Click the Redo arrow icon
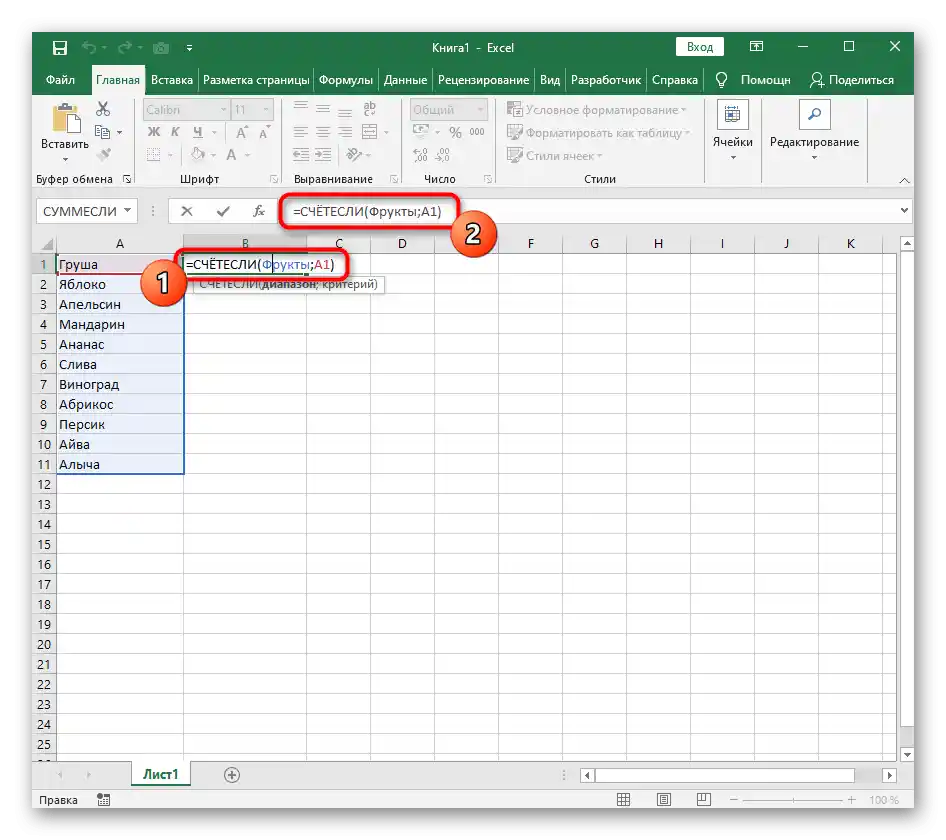Screen dimensions: 946x840 click(x=125, y=47)
